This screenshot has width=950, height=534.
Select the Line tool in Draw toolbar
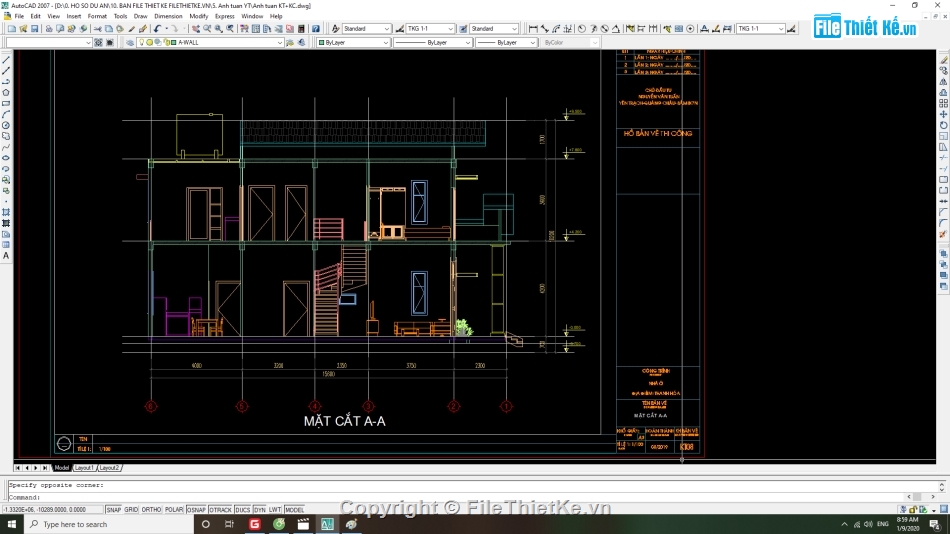pos(6,60)
